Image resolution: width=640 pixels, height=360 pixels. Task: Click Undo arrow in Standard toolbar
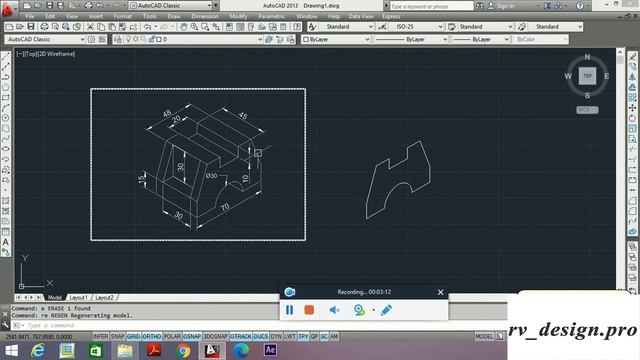tap(147, 27)
